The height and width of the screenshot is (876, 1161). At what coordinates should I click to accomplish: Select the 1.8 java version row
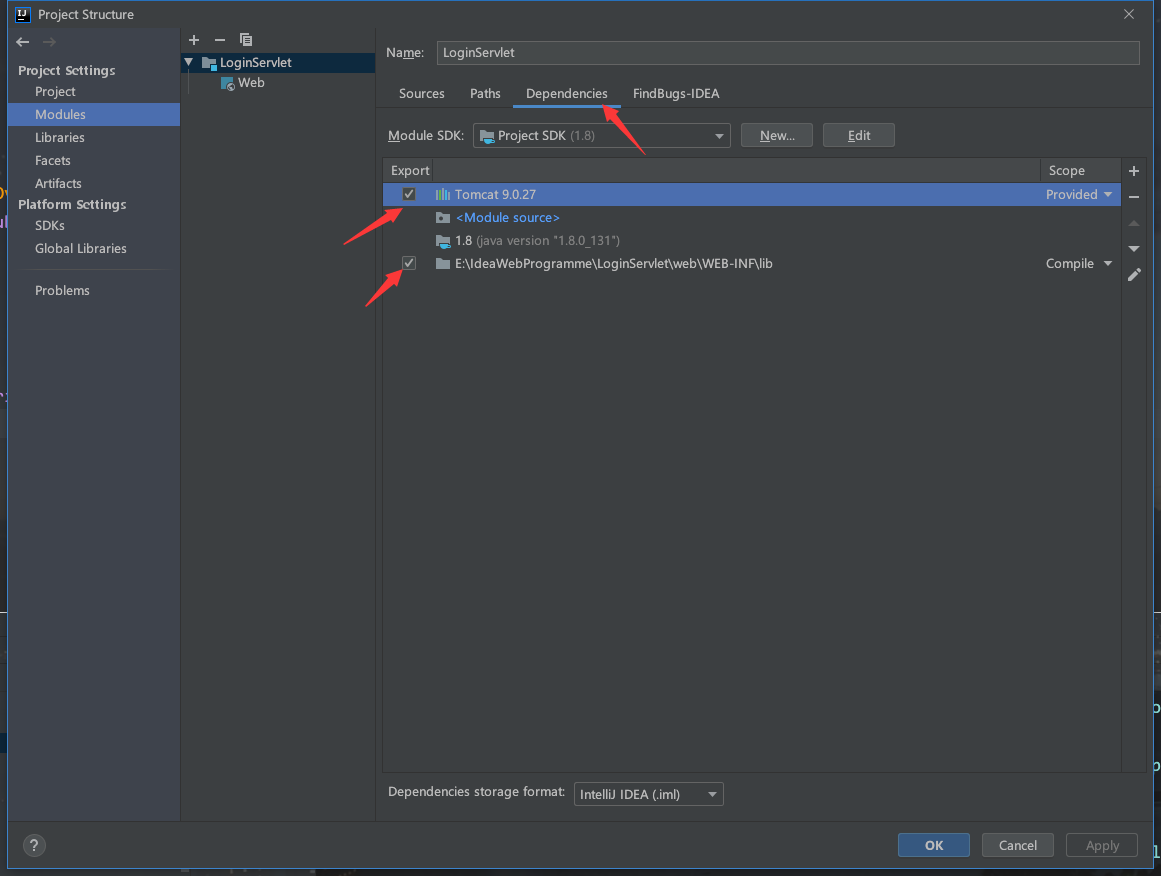(x=752, y=241)
